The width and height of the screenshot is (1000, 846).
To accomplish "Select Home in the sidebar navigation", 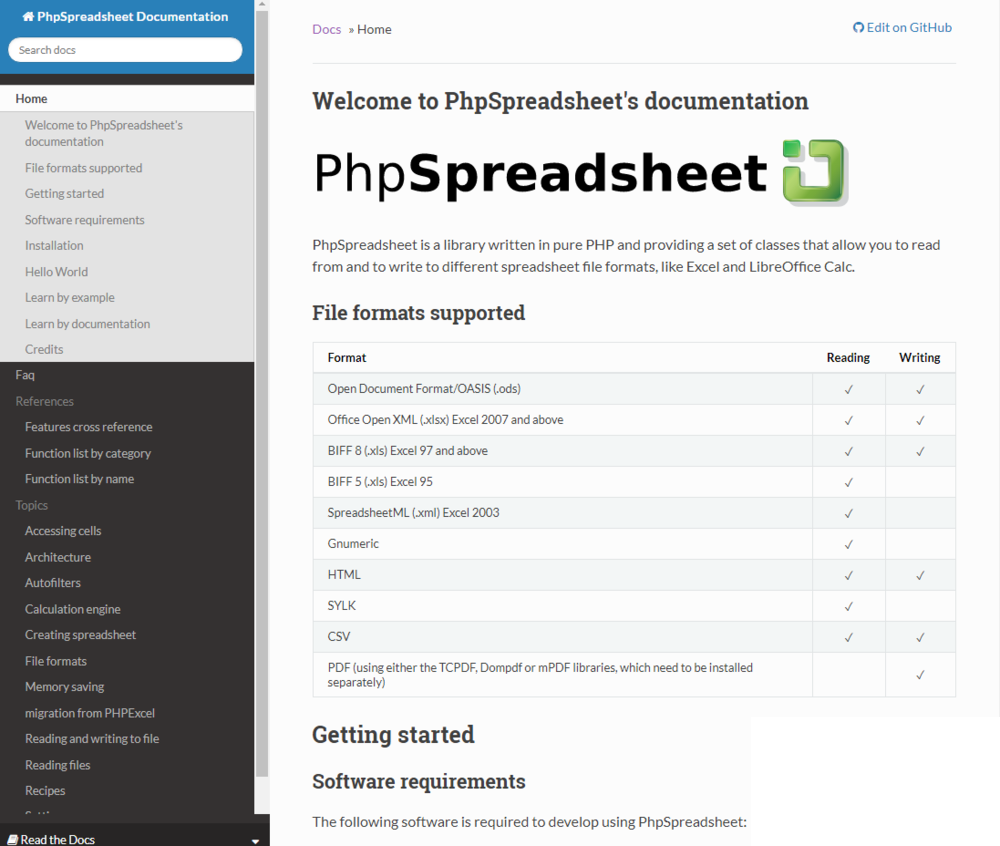I will click(x=31, y=99).
